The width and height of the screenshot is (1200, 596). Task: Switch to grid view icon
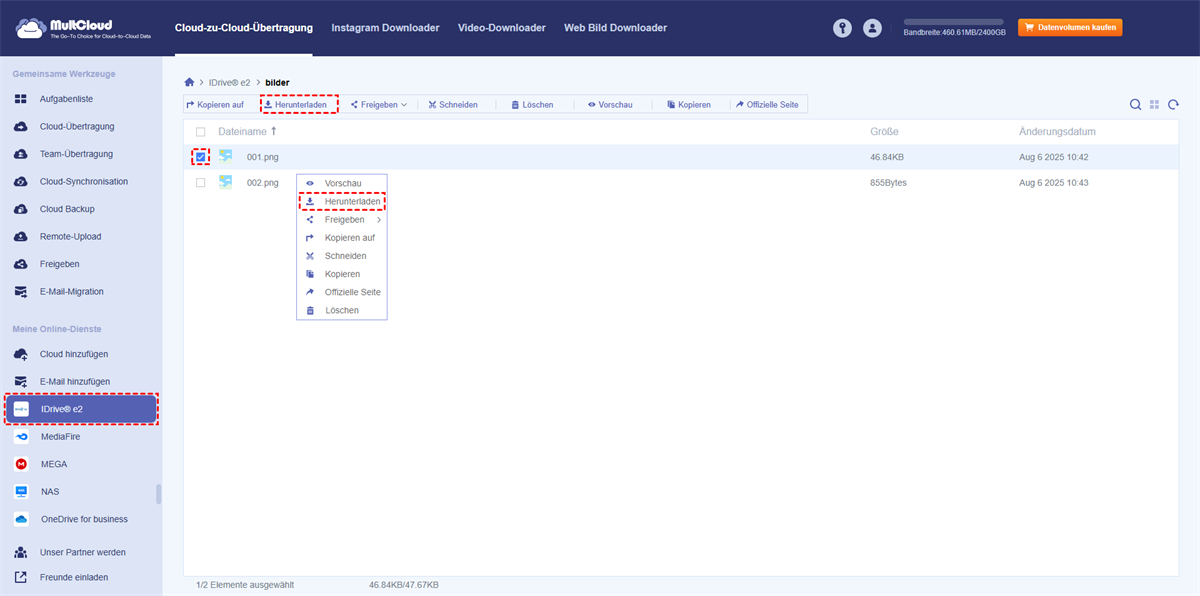pyautogui.click(x=1154, y=105)
